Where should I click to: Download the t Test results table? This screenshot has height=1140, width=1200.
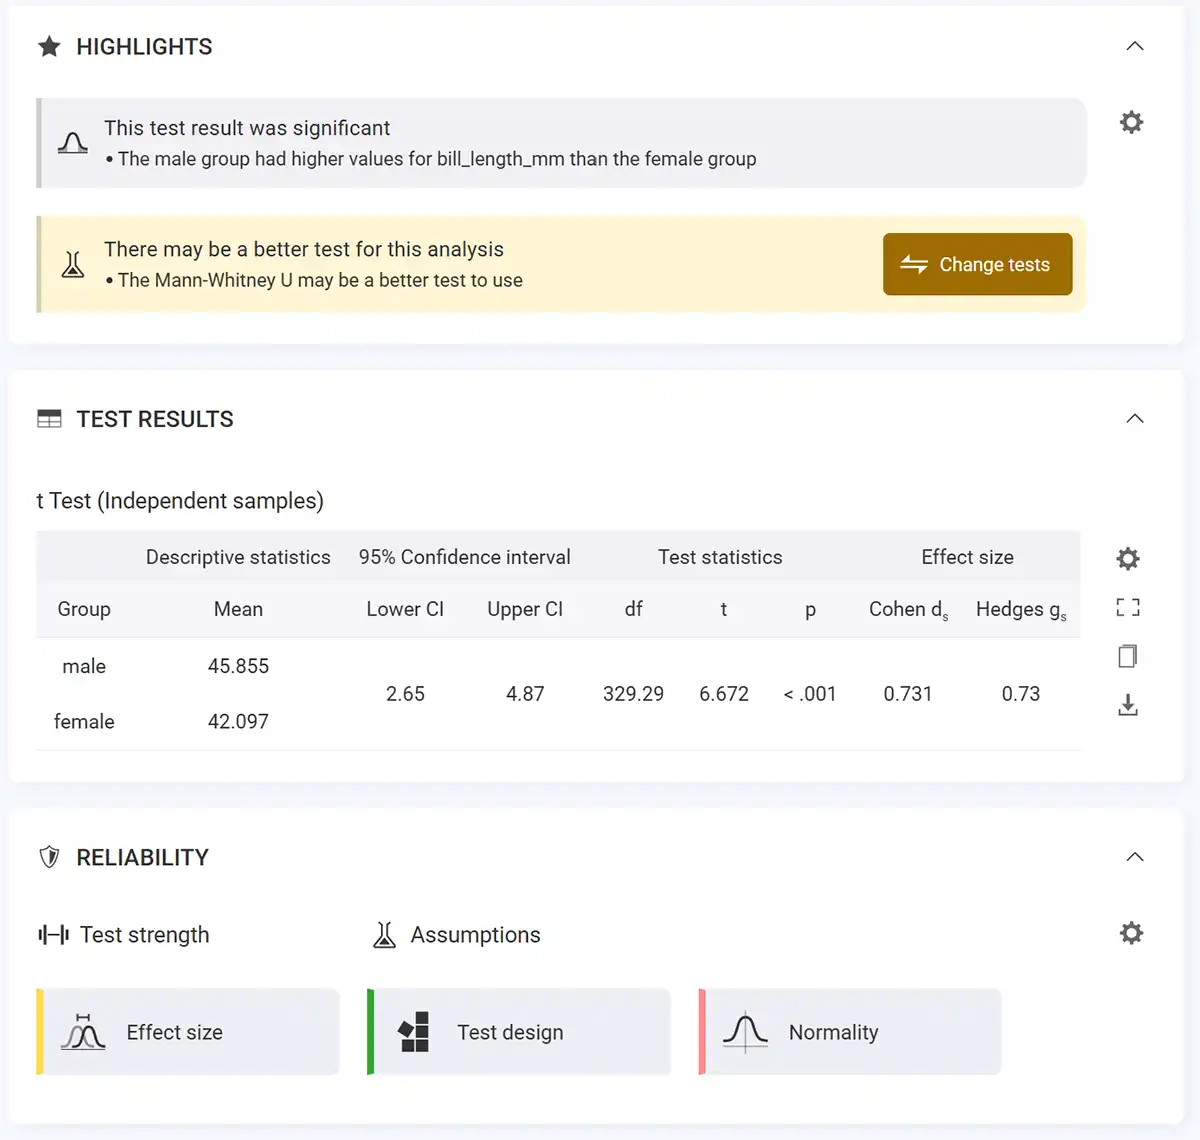tap(1128, 705)
